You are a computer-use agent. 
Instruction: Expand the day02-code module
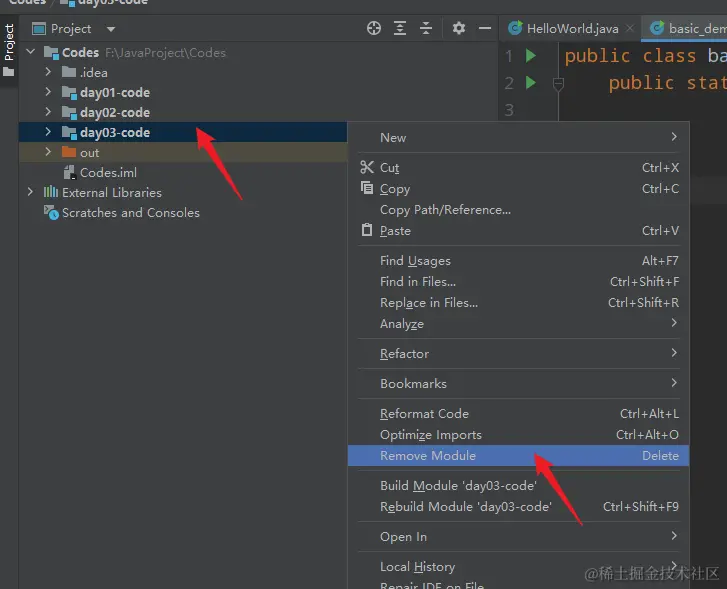pos(48,112)
